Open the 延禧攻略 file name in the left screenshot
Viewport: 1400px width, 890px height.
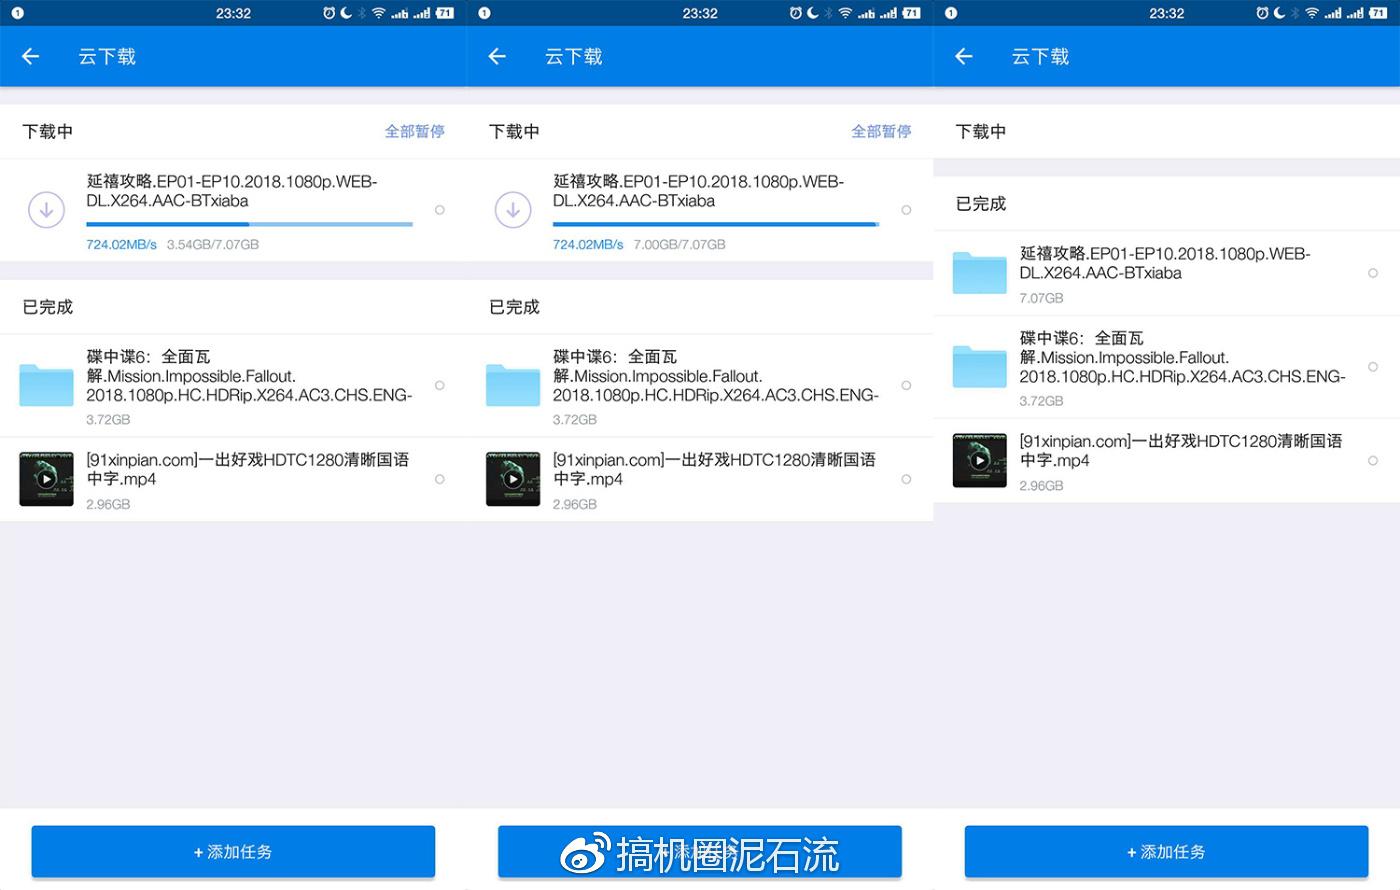tap(232, 191)
